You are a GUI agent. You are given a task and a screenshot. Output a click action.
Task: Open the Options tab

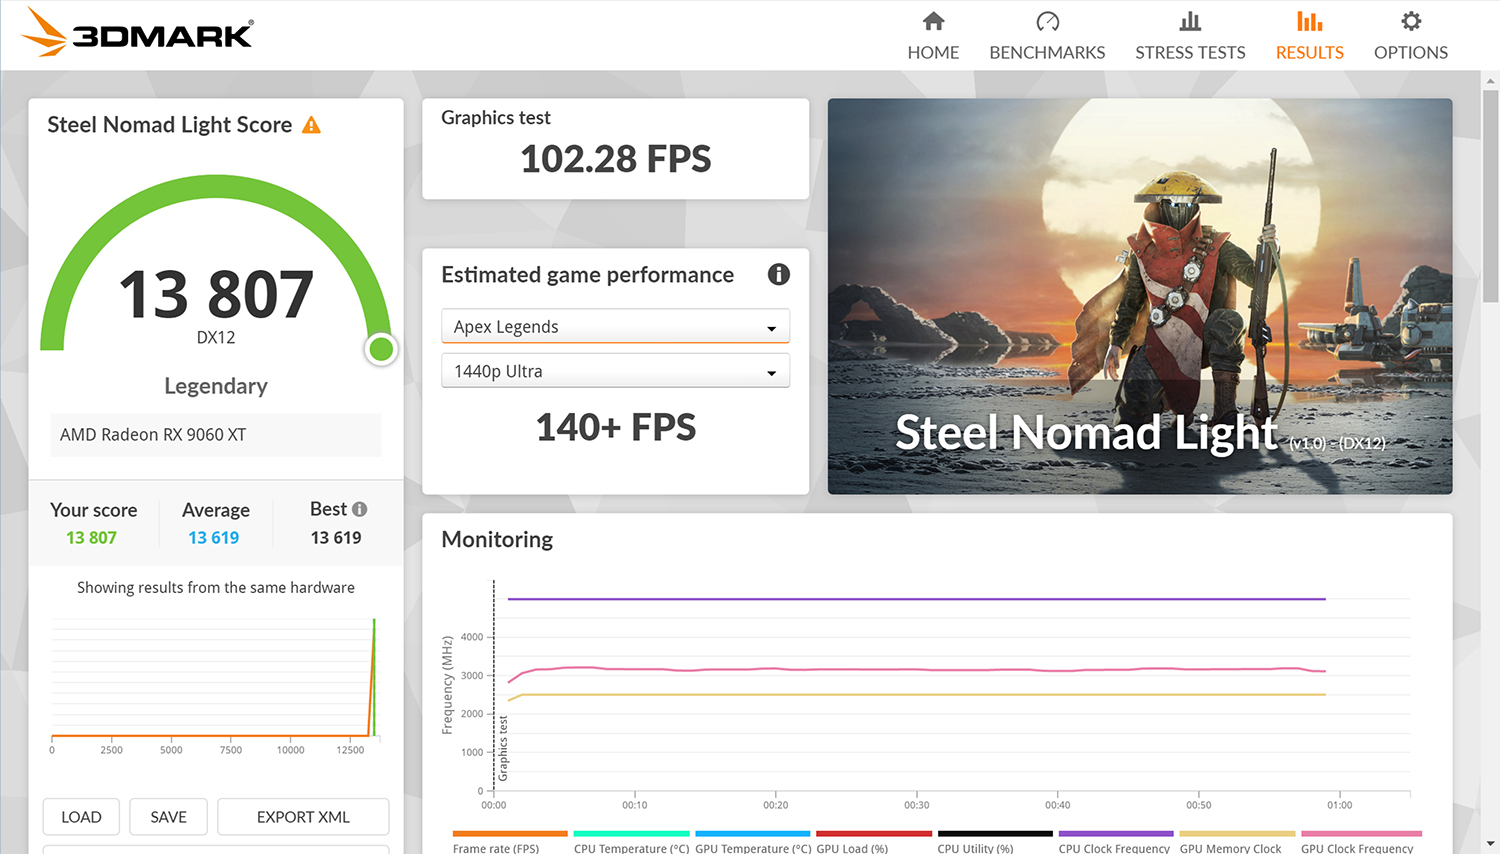[1411, 36]
